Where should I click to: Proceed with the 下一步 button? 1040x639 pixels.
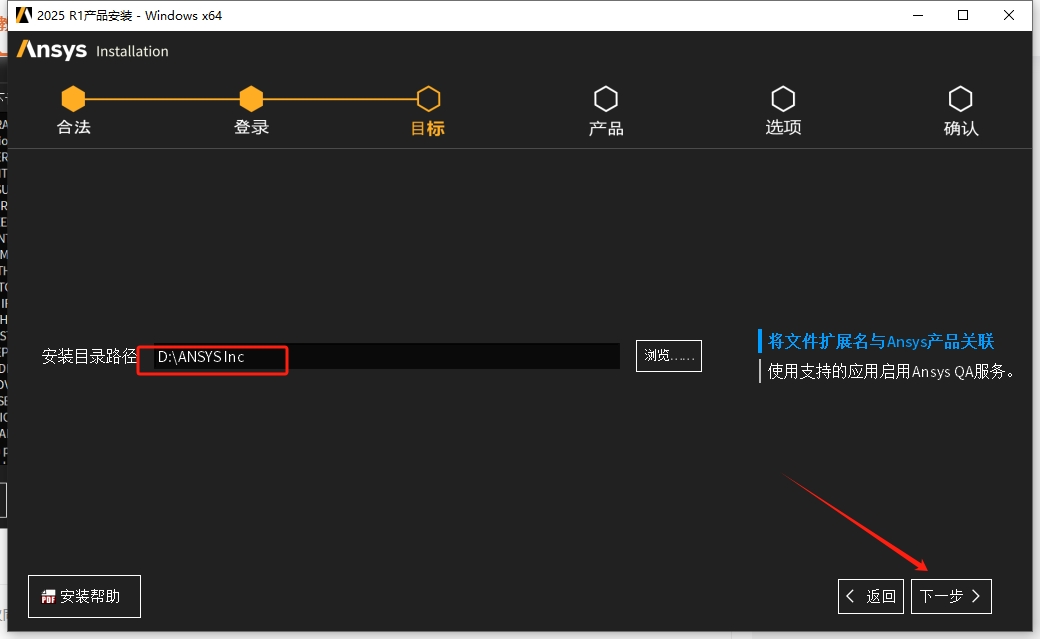(x=951, y=596)
